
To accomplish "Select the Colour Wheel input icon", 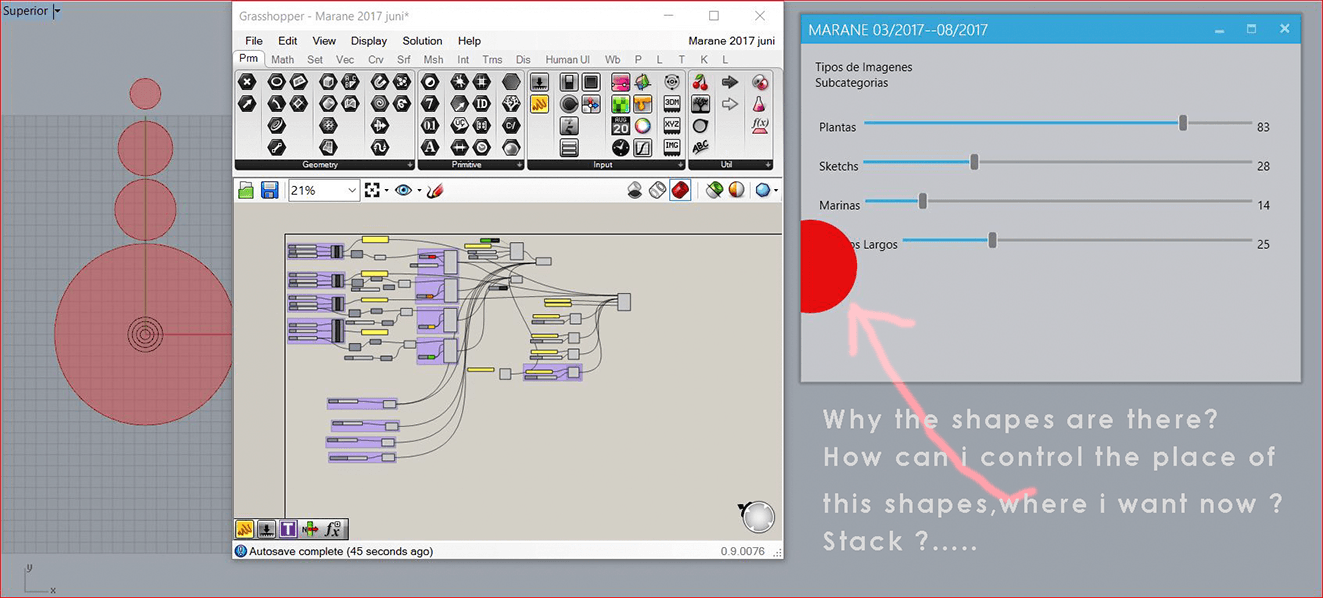I will click(x=642, y=126).
